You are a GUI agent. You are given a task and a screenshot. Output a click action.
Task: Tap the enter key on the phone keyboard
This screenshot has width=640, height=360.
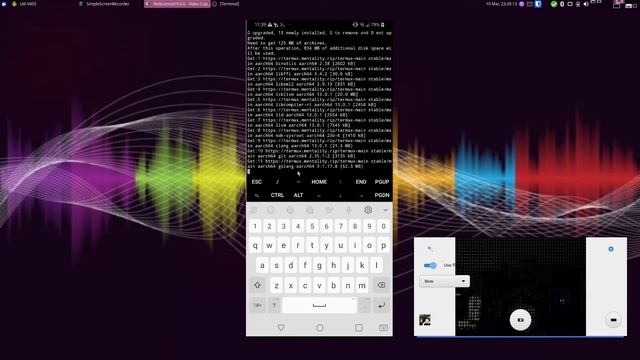coord(381,305)
